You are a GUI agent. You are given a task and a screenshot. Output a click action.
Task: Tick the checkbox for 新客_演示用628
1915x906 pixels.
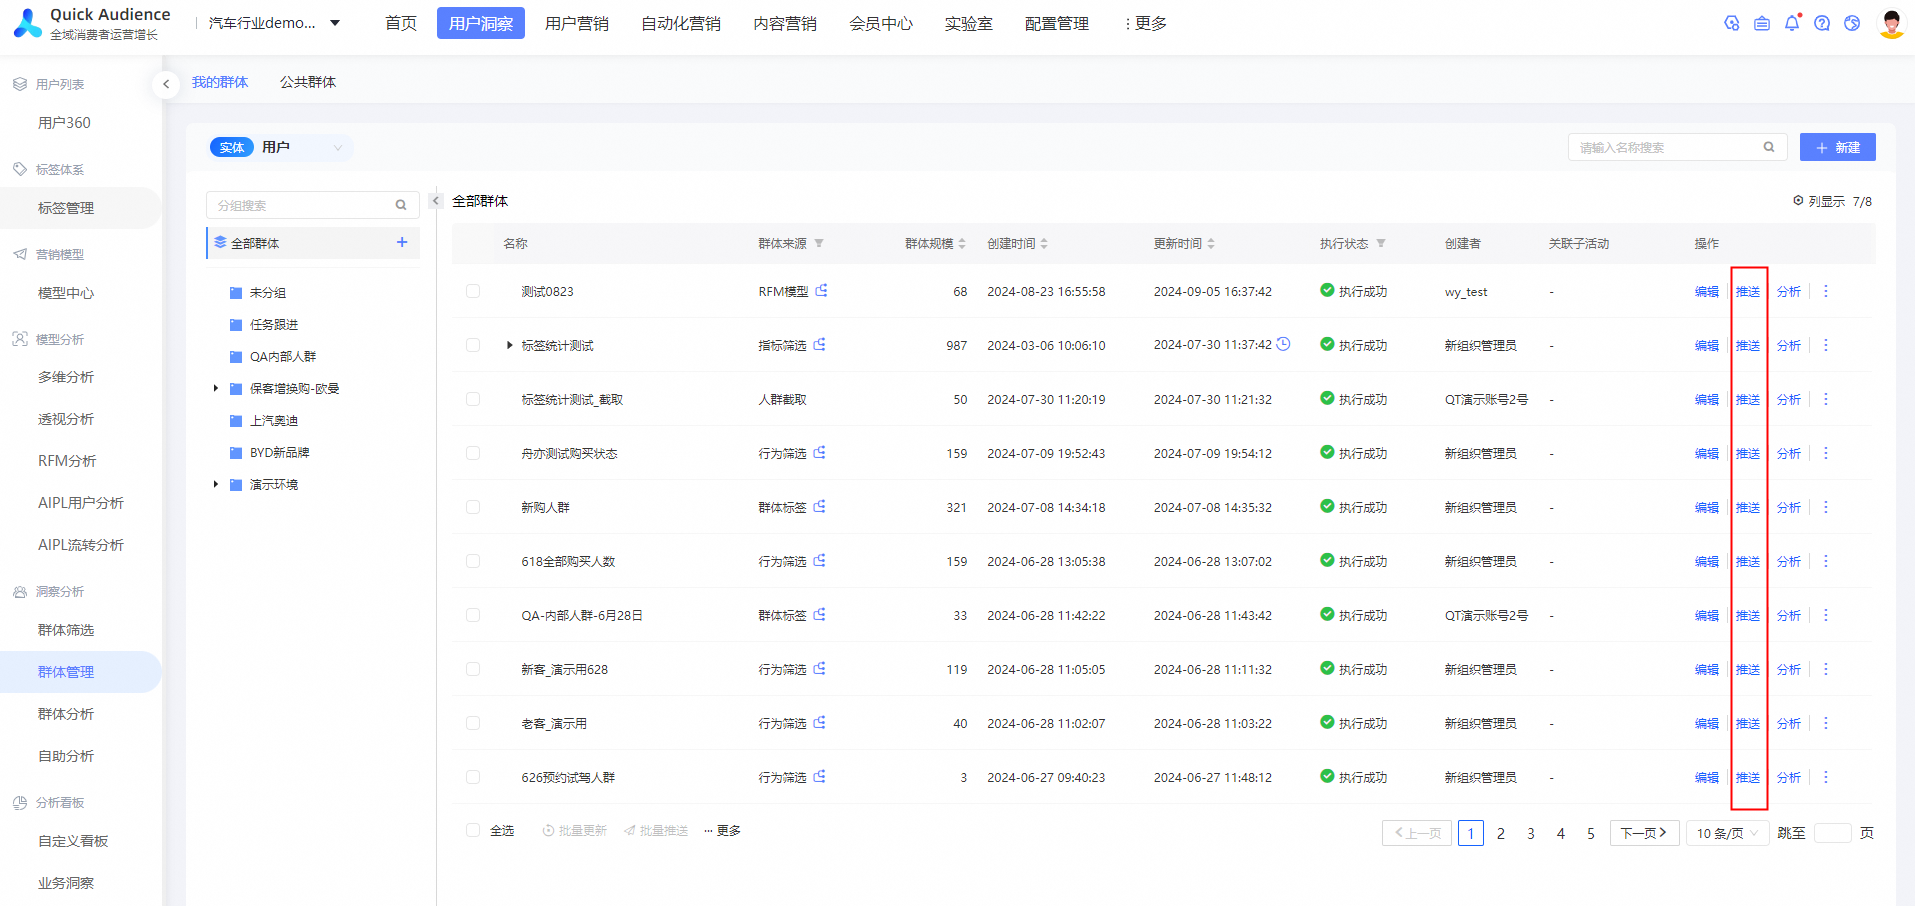coord(473,669)
